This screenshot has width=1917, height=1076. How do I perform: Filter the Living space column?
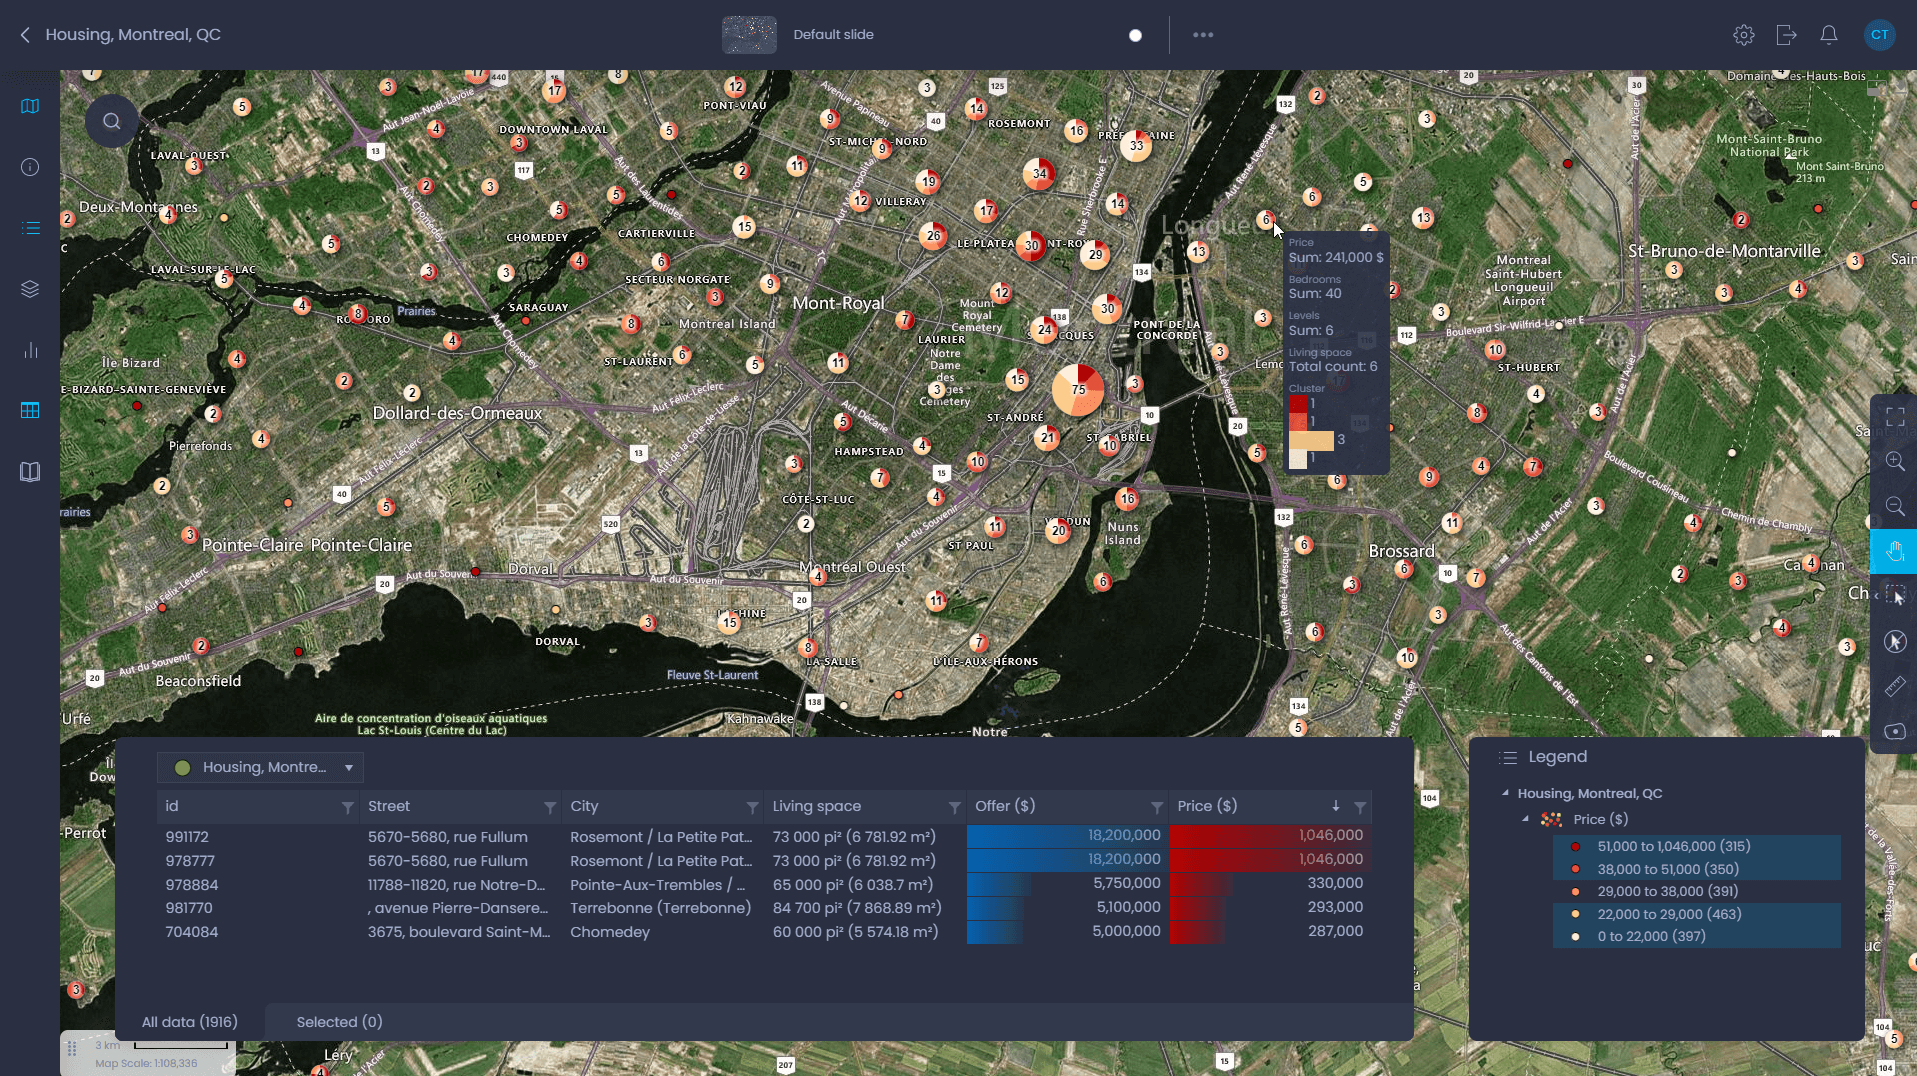[954, 807]
